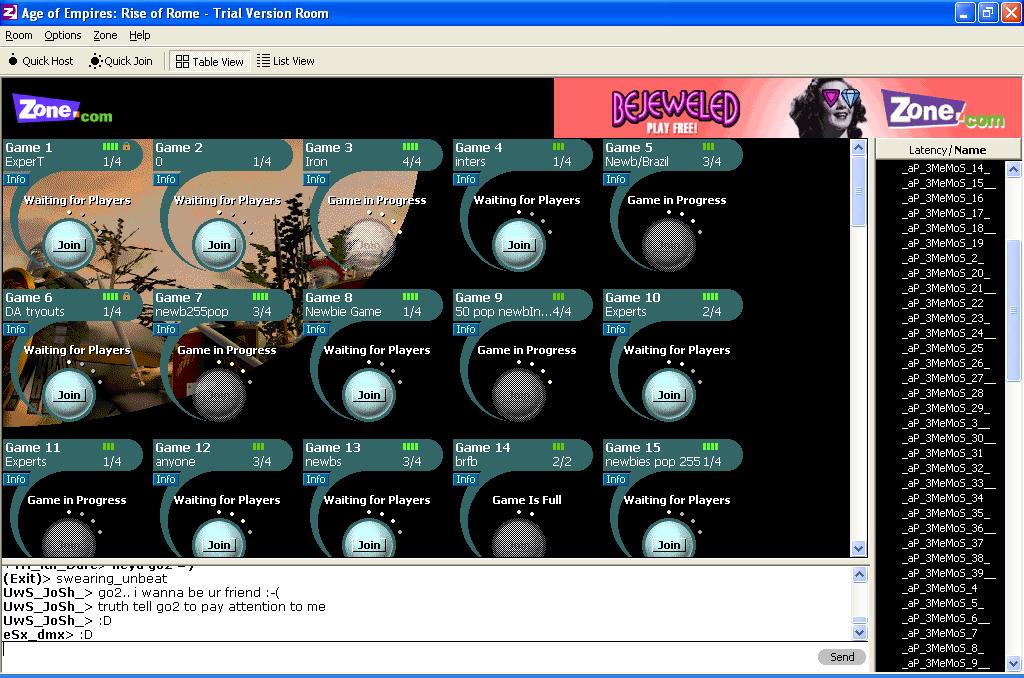Join Game 6 DA tryouts

69,395
